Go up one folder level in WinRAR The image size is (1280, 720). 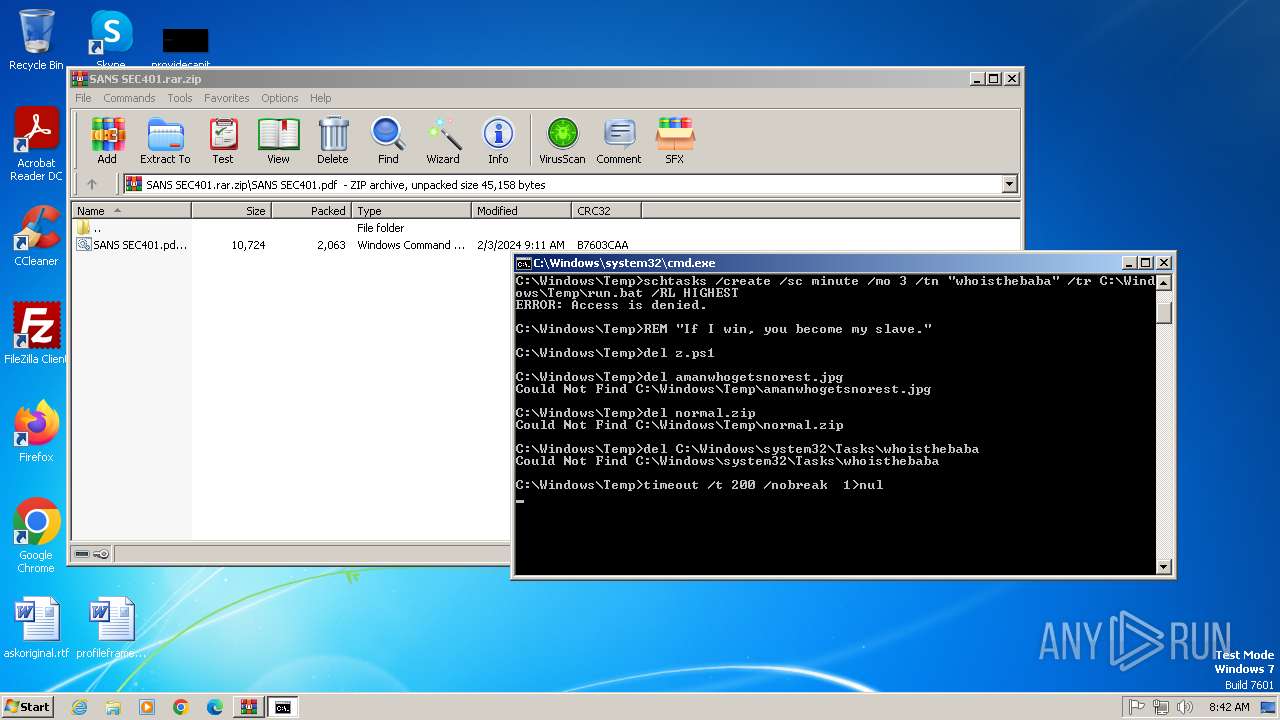[92, 184]
